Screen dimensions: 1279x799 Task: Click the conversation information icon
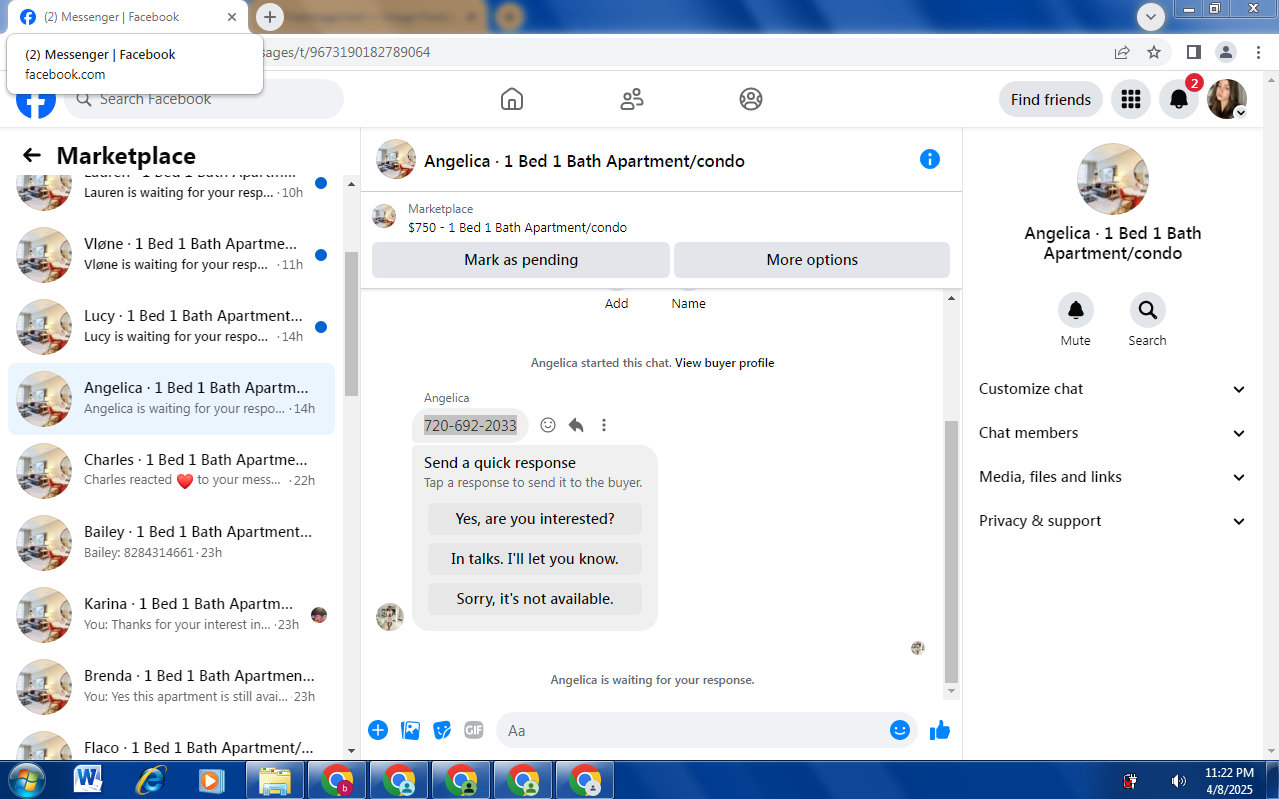tap(930, 159)
